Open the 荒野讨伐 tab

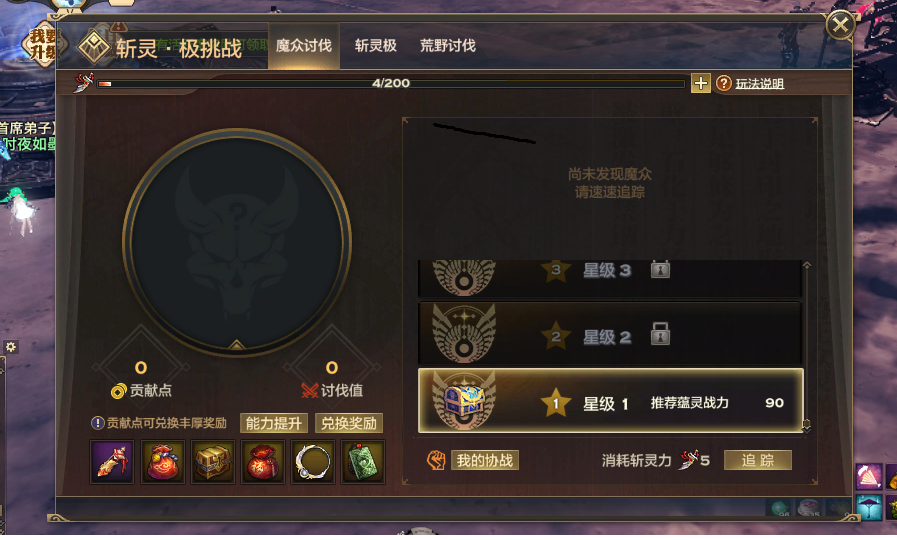point(448,46)
